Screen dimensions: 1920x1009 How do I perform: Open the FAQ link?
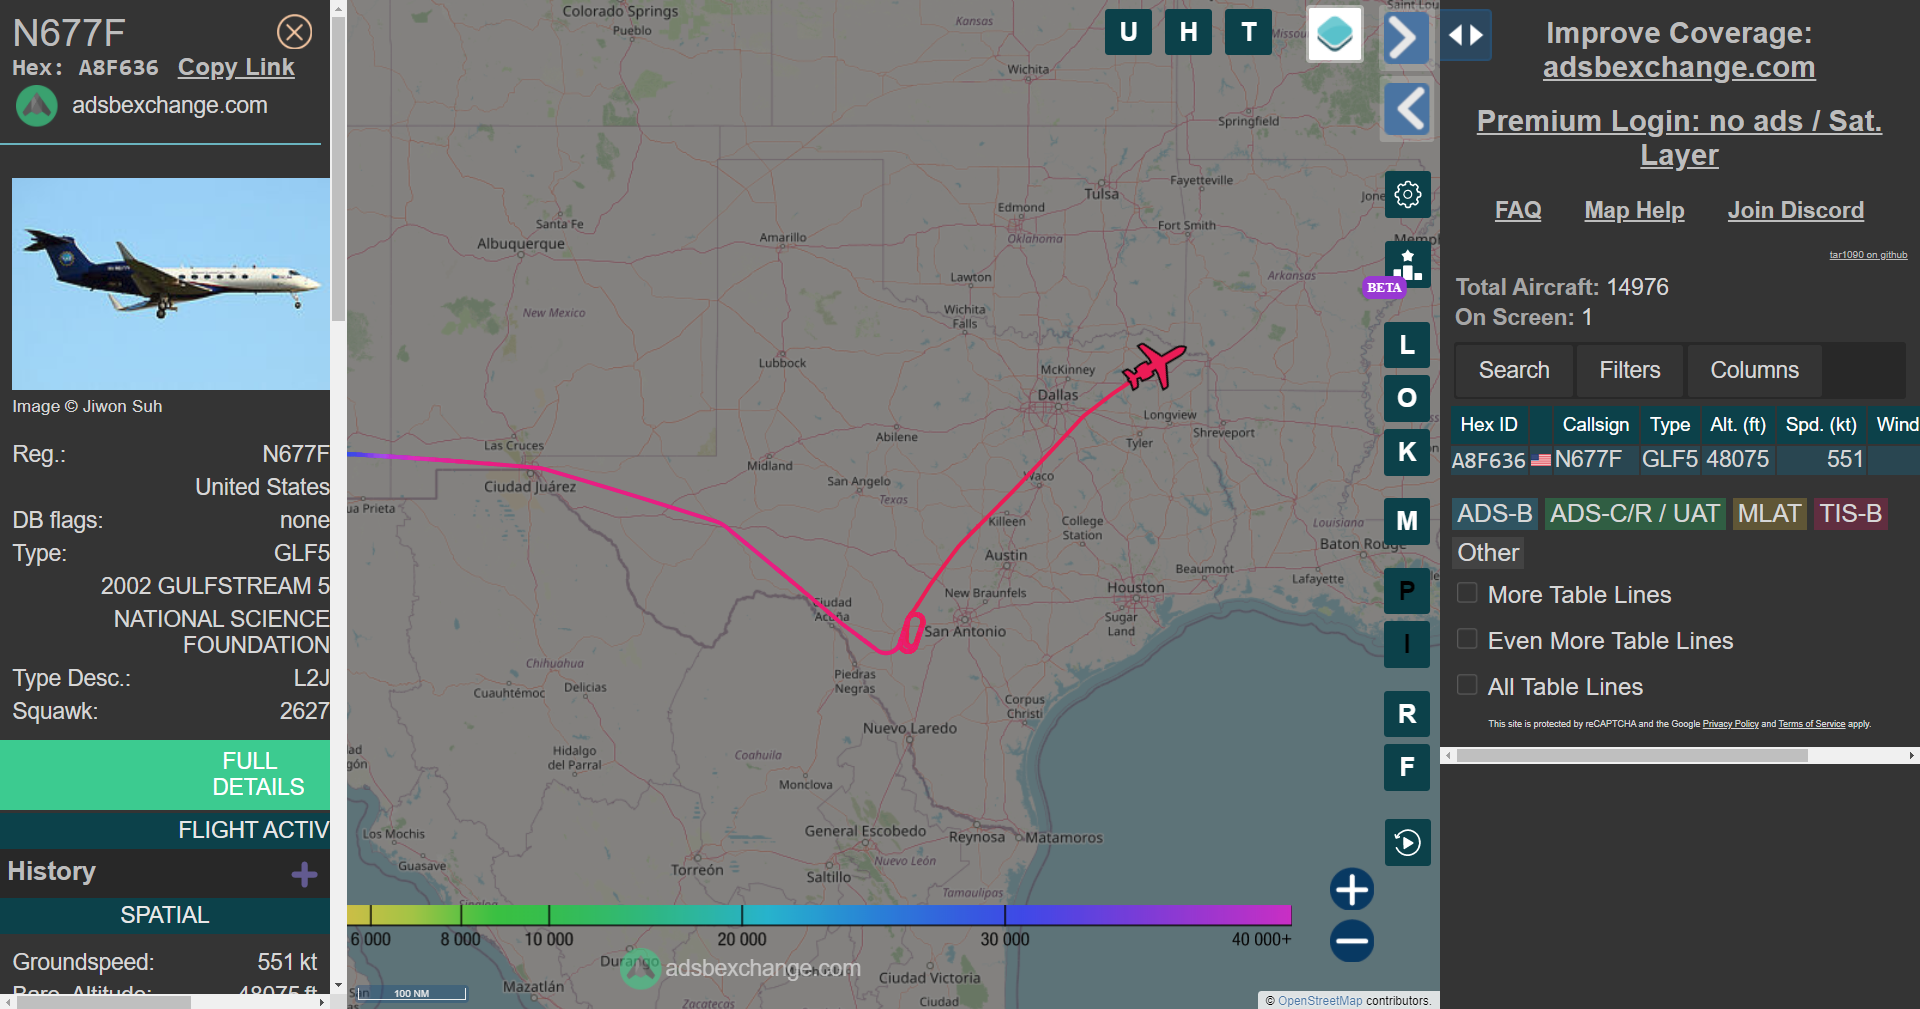1518,210
